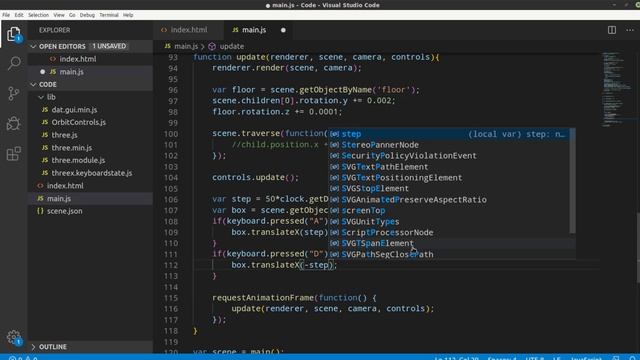This screenshot has height=360, width=640.
Task: Open the Debug view bug icon
Action: [13, 123]
